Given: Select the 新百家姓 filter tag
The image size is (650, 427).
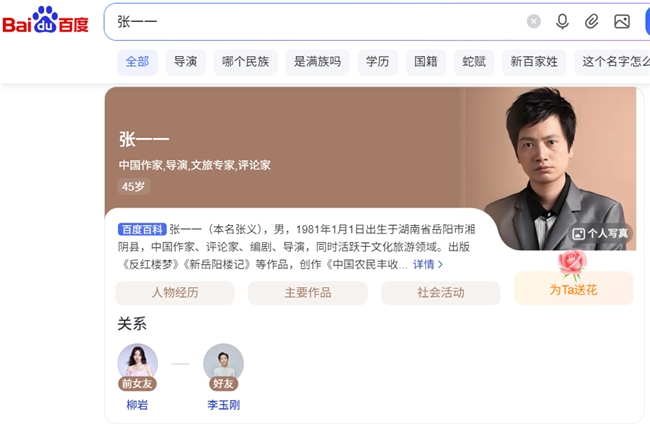Looking at the screenshot, I should click(534, 62).
